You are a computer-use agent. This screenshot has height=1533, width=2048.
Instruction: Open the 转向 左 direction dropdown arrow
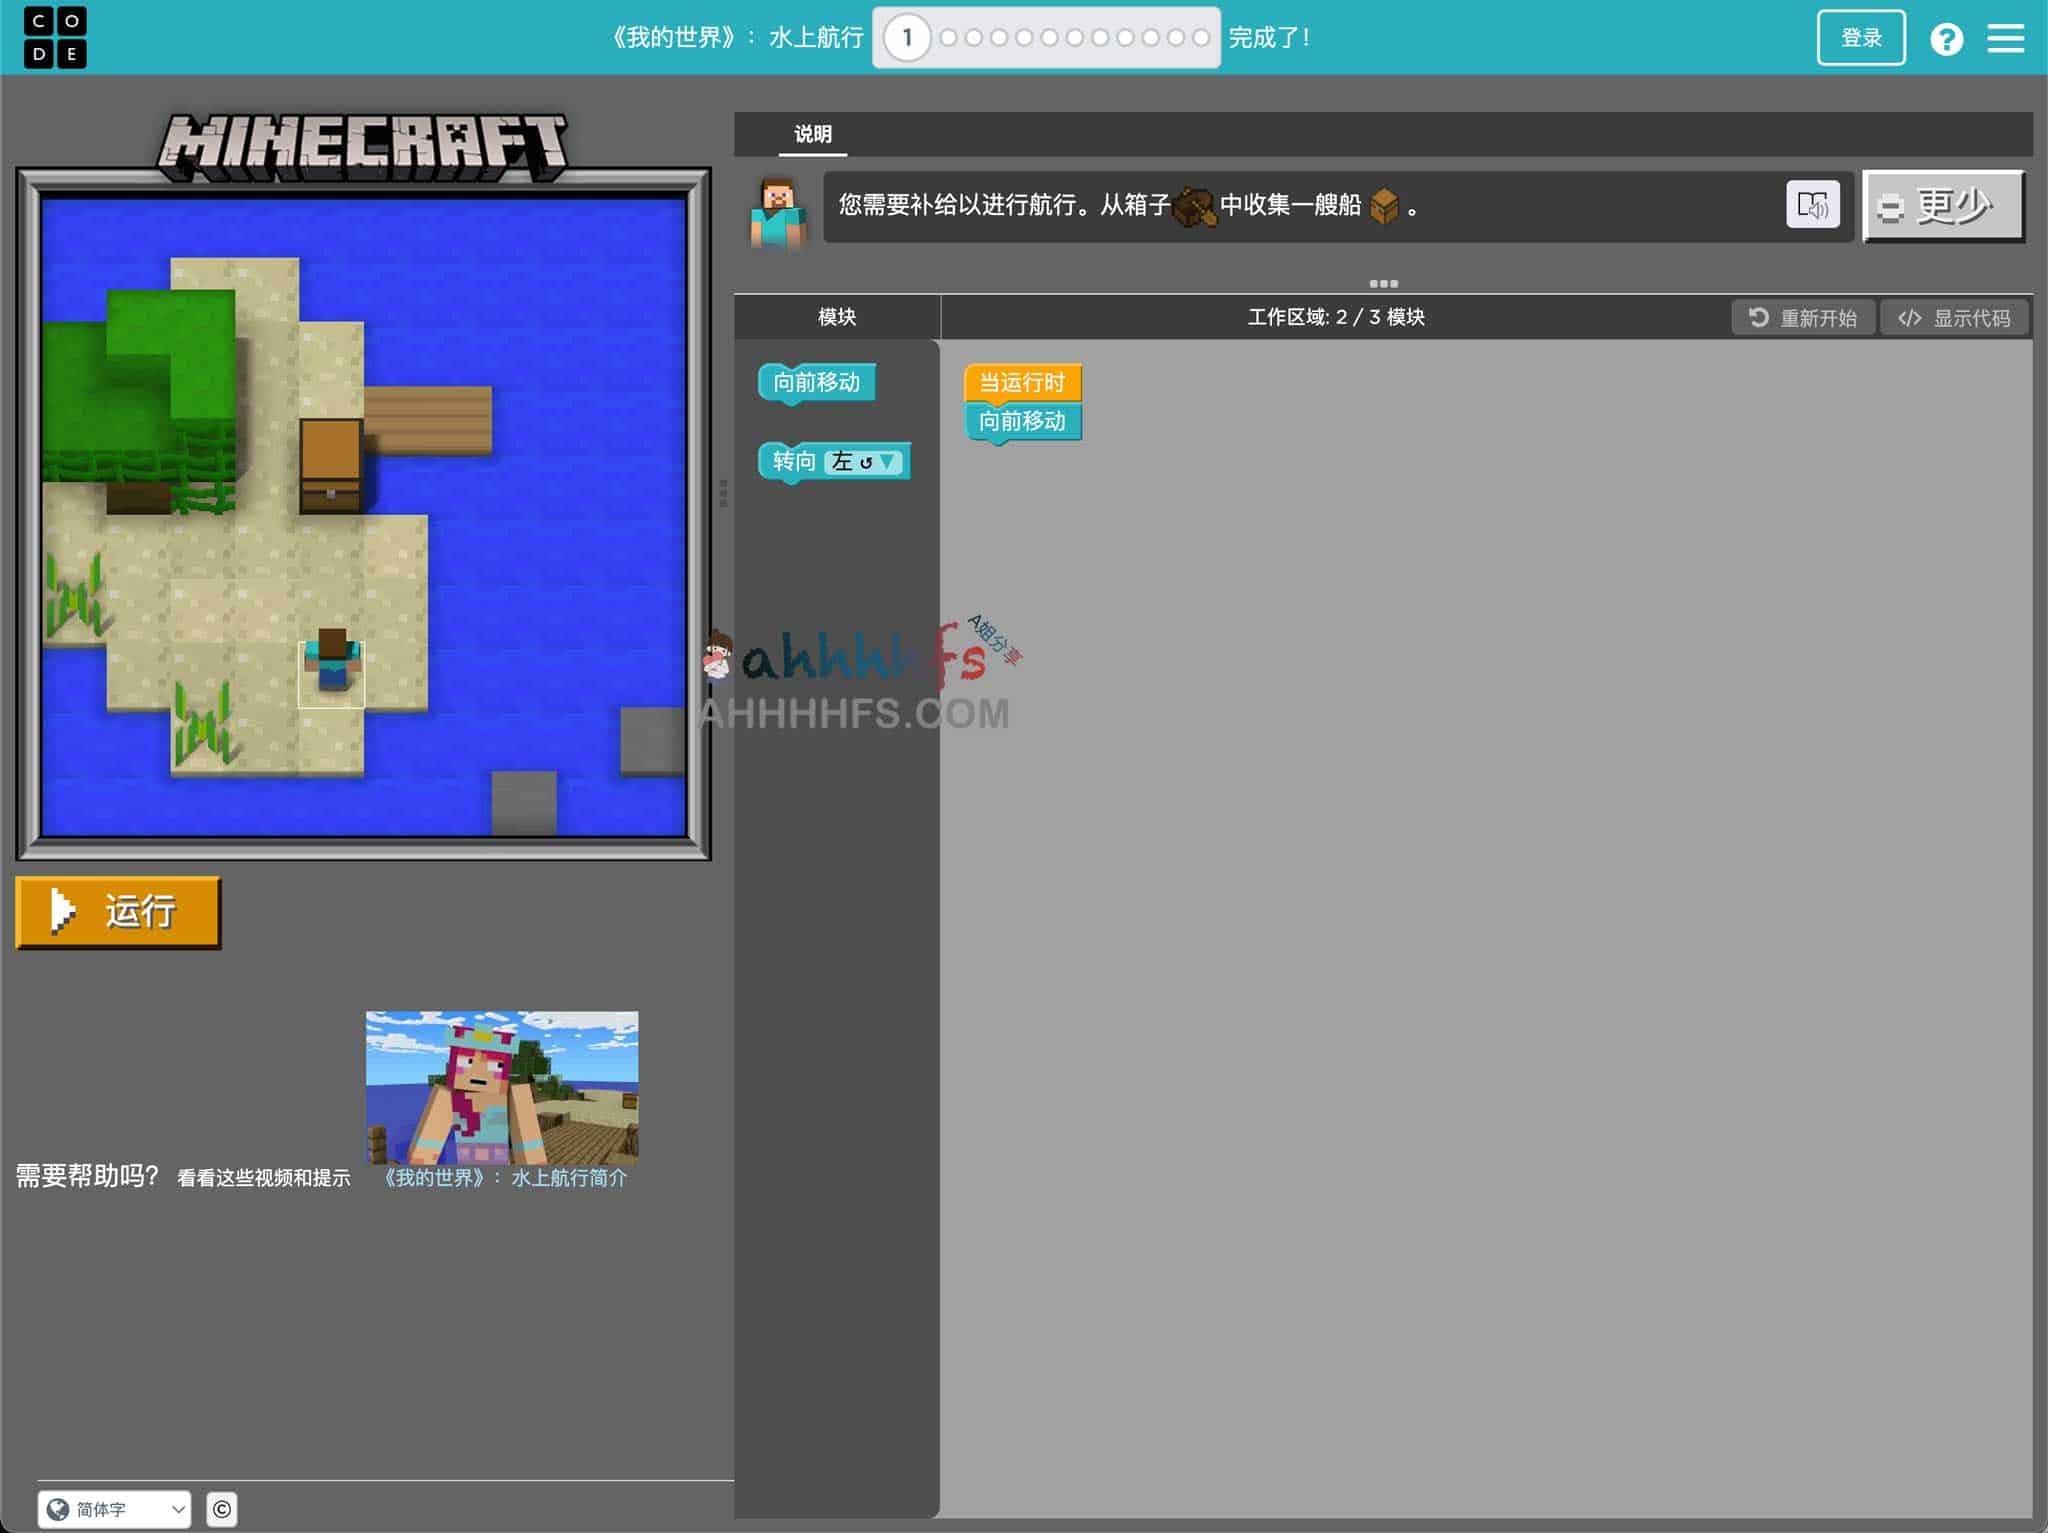(x=887, y=462)
